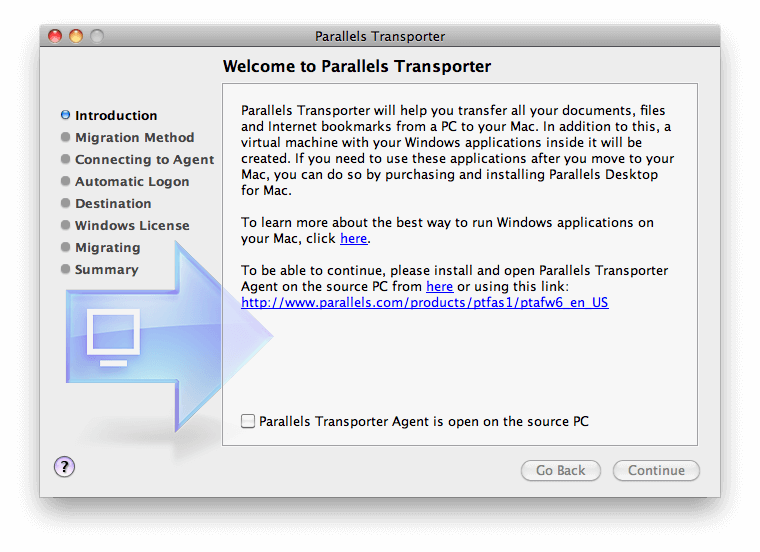Screen dimensions: 760x552
Task: Select the Connecting to Agent step
Action: click(x=144, y=159)
